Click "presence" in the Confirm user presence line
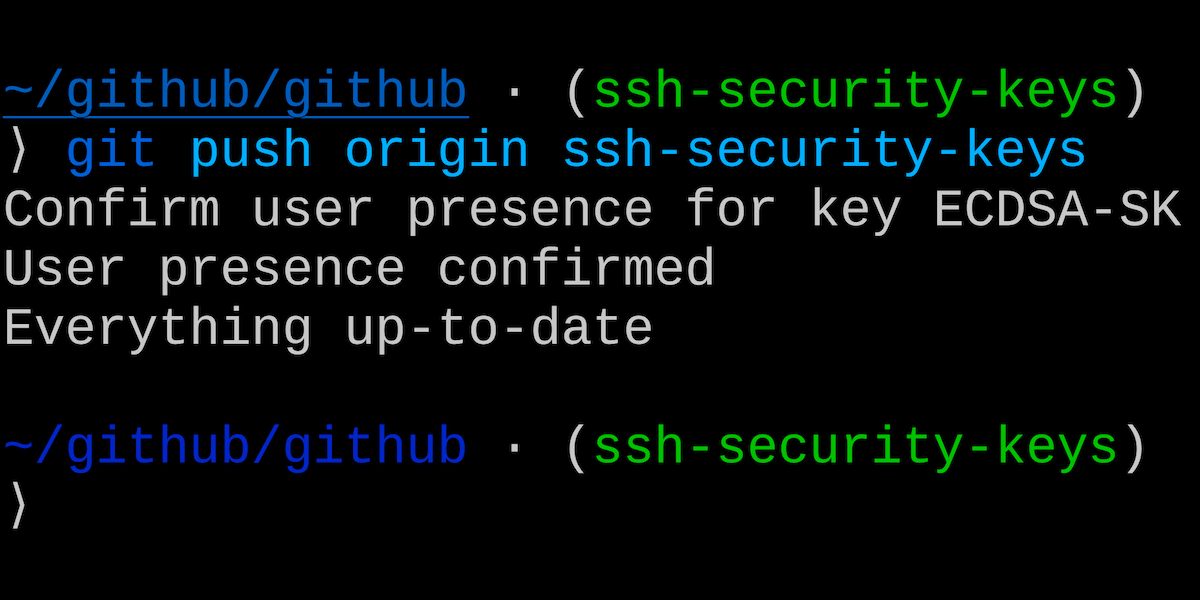The height and width of the screenshot is (600, 1200). 529,211
